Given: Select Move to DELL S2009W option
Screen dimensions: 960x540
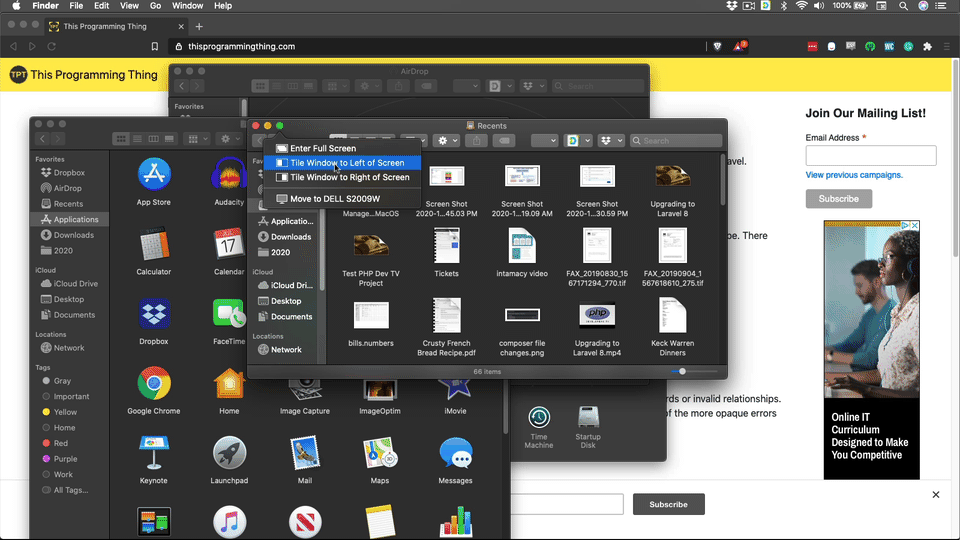Looking at the screenshot, I should pos(335,198).
